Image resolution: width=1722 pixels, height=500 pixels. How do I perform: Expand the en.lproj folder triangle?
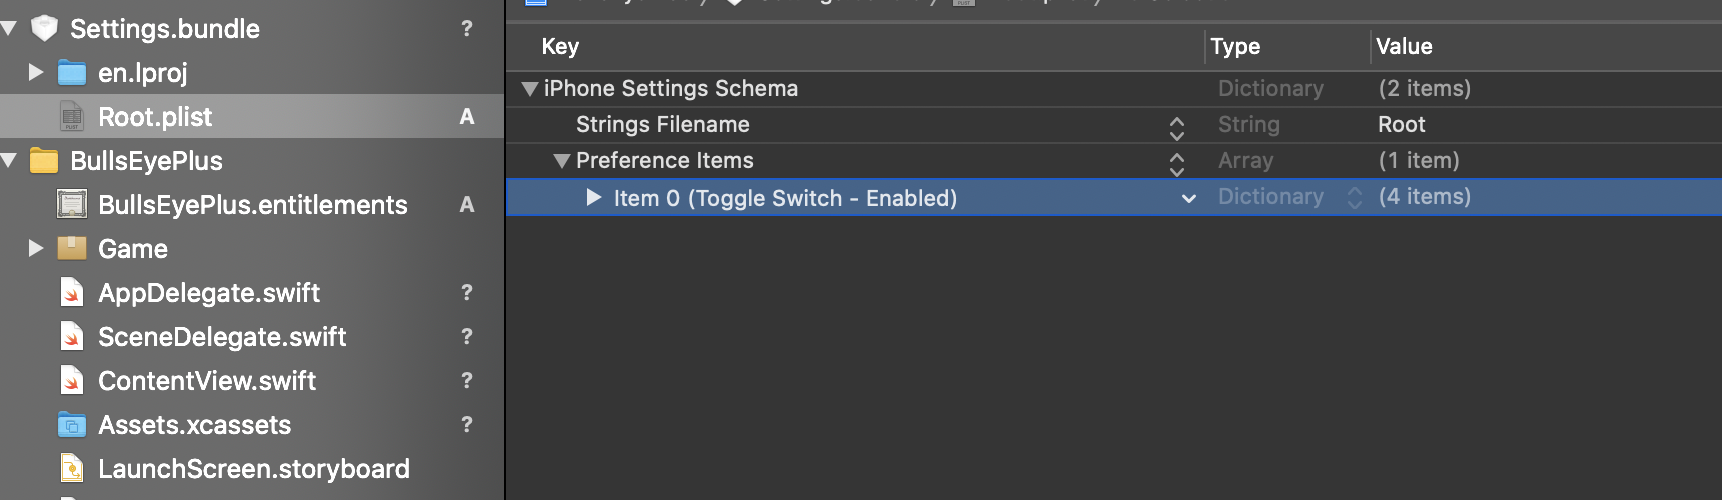pyautogui.click(x=36, y=72)
